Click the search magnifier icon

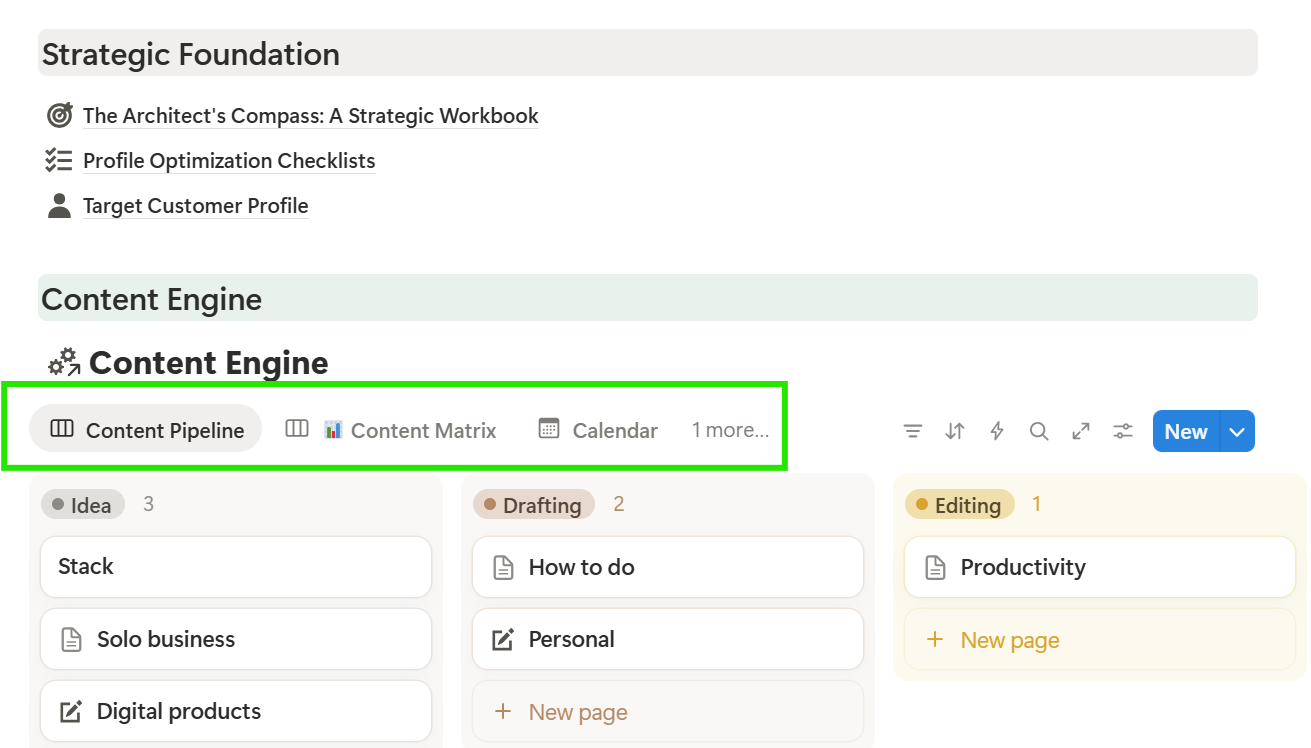pos(1039,431)
